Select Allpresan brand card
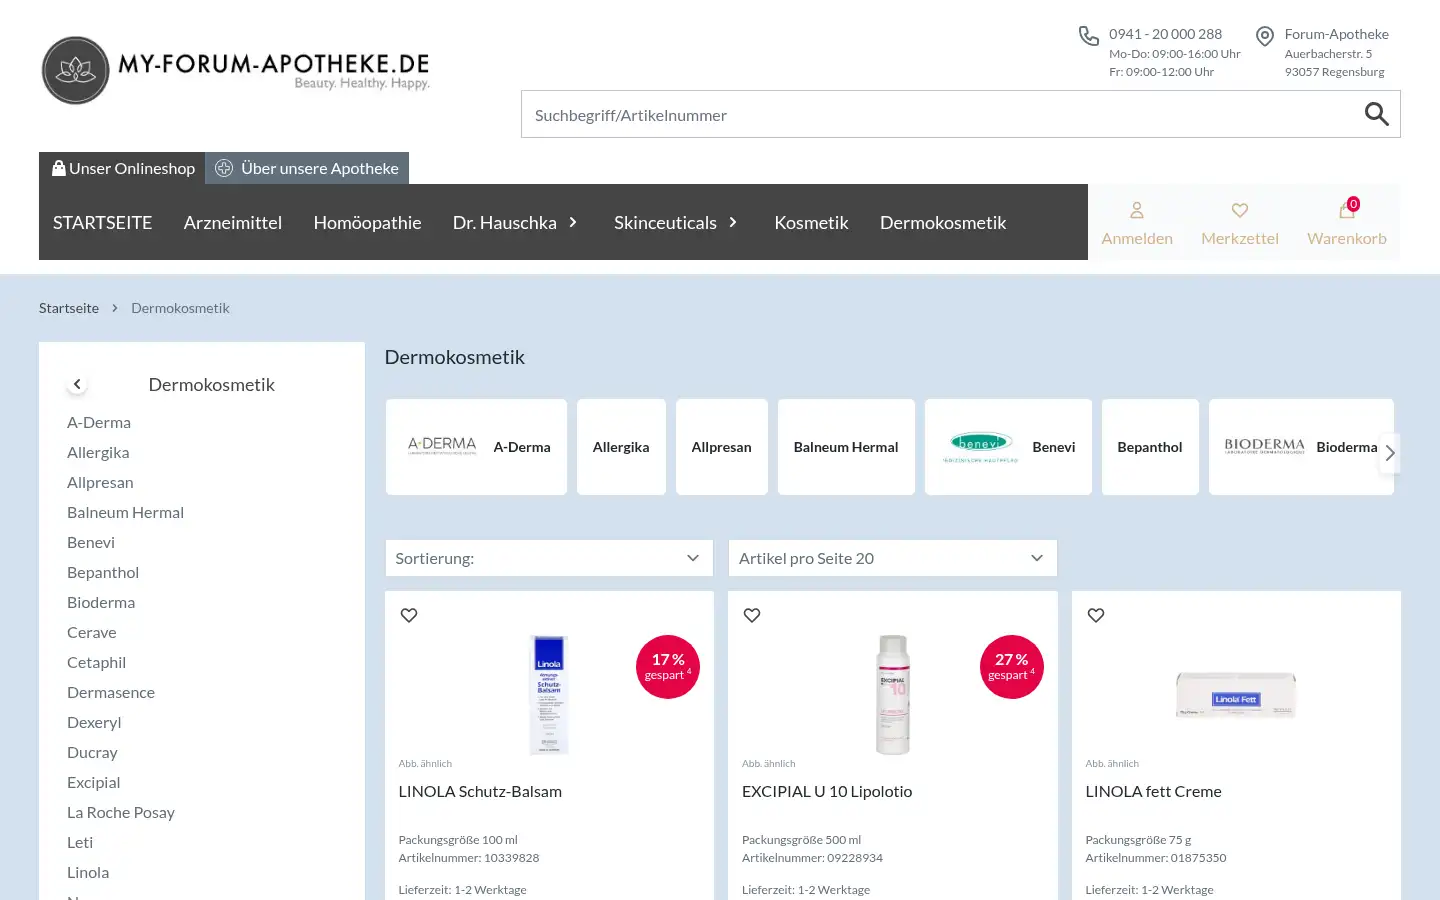Screen dimensions: 1440x900 722,447
